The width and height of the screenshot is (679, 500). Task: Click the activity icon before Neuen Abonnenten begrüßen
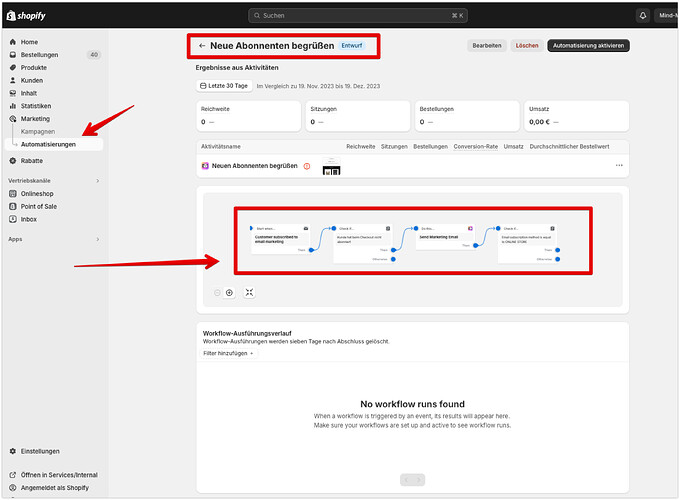click(x=205, y=166)
